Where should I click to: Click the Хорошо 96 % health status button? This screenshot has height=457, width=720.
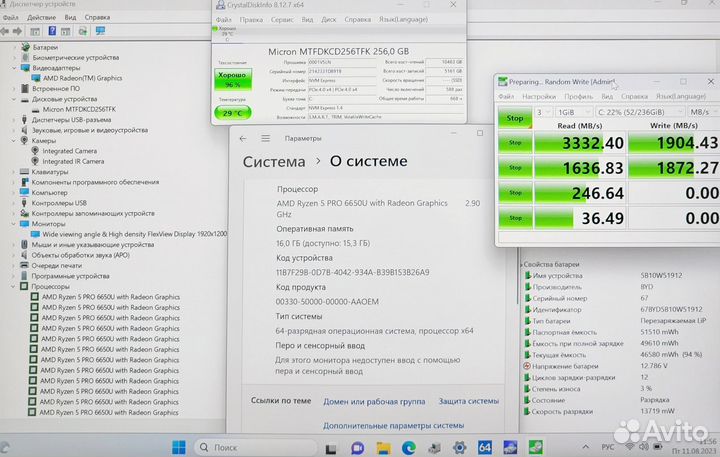(233, 79)
